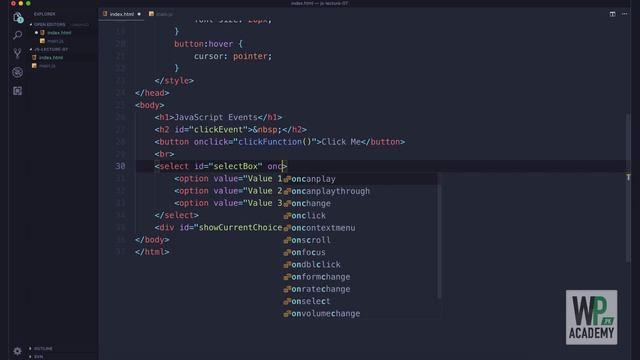The width and height of the screenshot is (640, 360).
Task: Click the unsaved dot on index.html tab
Action: (139, 14)
